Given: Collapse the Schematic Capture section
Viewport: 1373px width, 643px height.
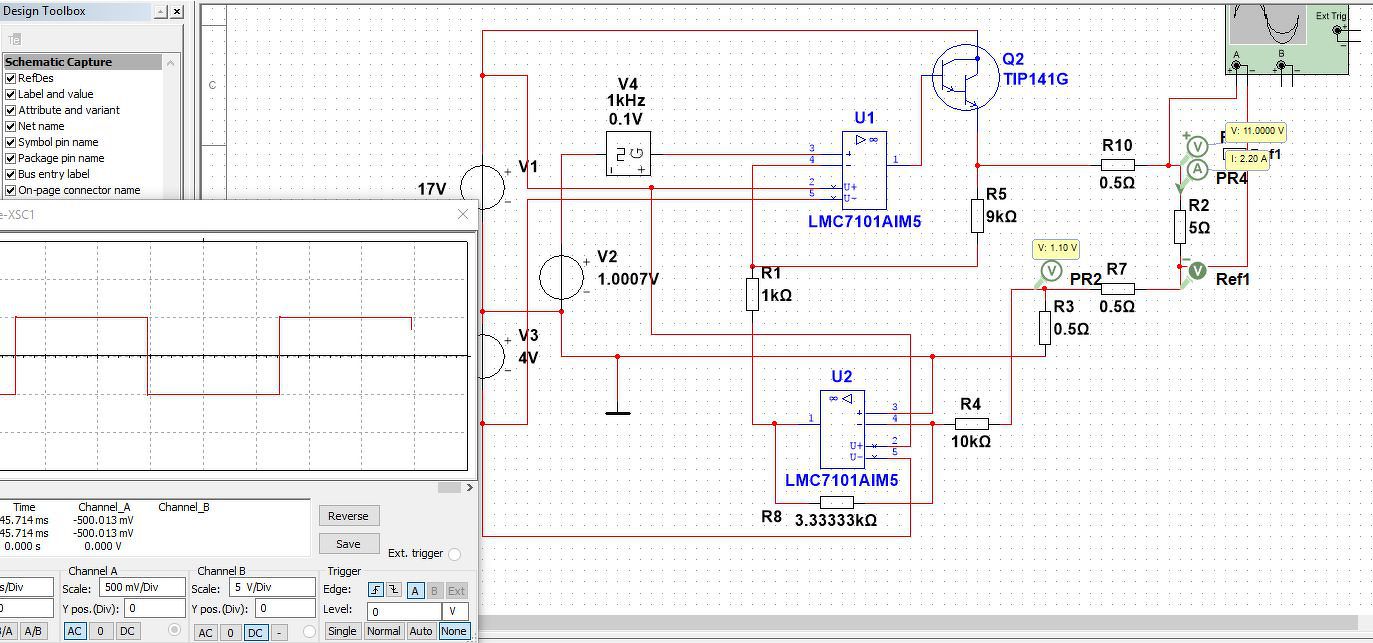Looking at the screenshot, I should (x=170, y=62).
